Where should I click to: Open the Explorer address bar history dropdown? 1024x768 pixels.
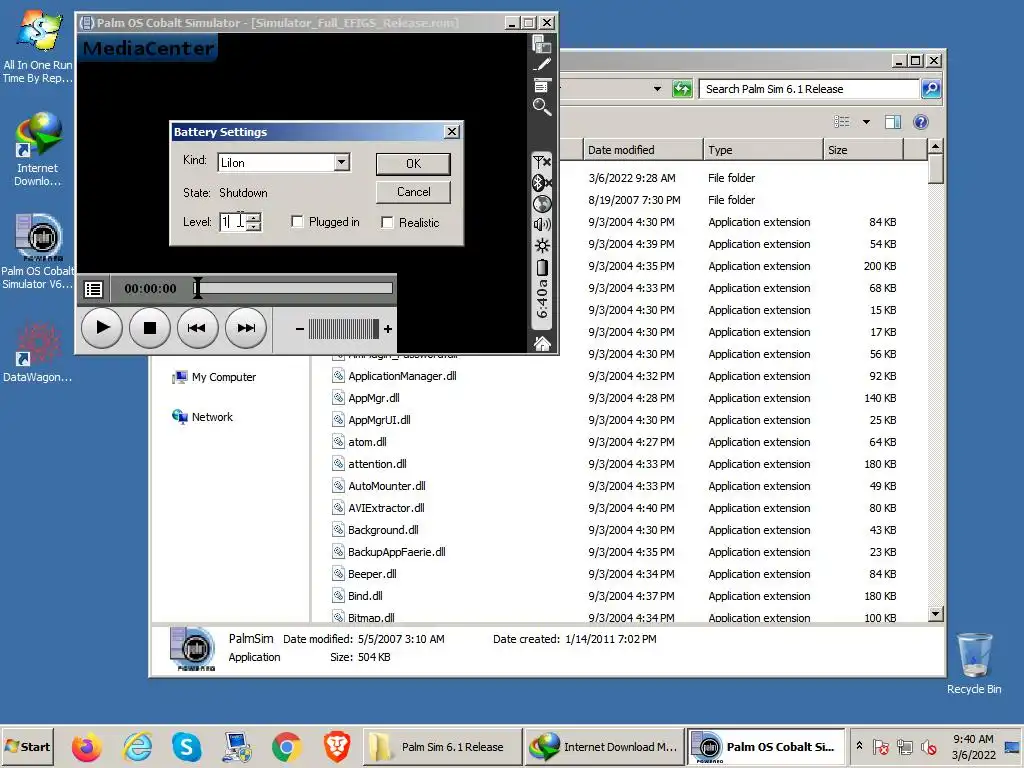pyautogui.click(x=657, y=89)
